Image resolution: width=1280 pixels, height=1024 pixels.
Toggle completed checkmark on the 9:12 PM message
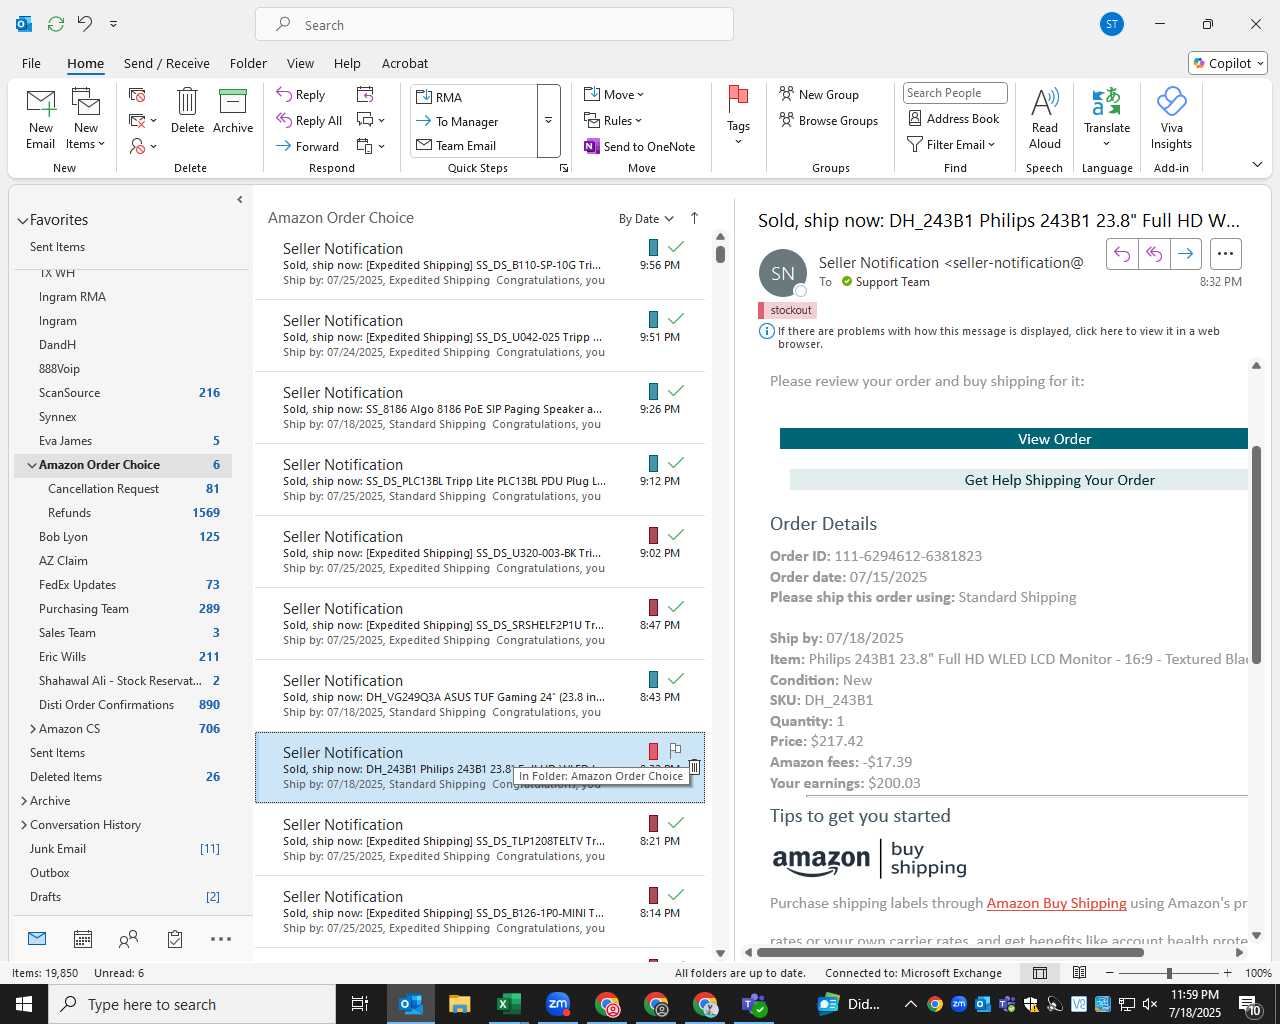click(676, 462)
